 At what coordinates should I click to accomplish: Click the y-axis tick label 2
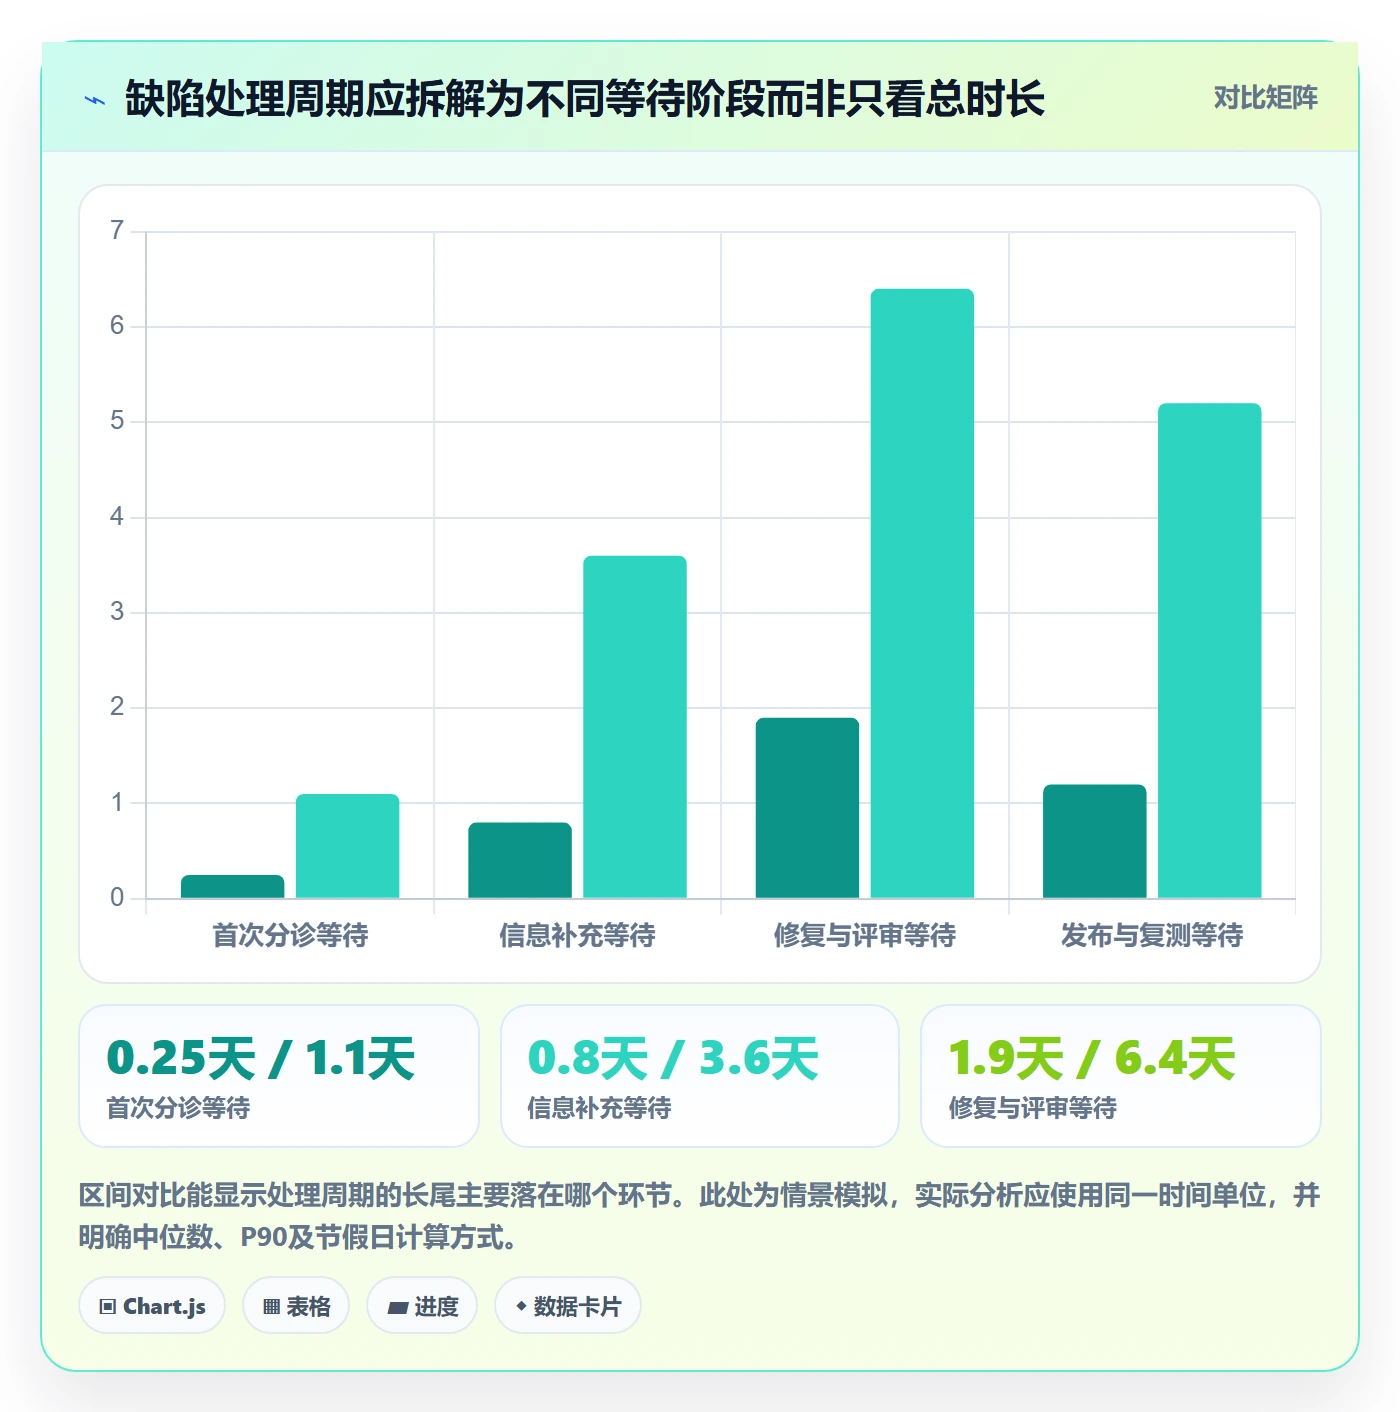tap(117, 707)
